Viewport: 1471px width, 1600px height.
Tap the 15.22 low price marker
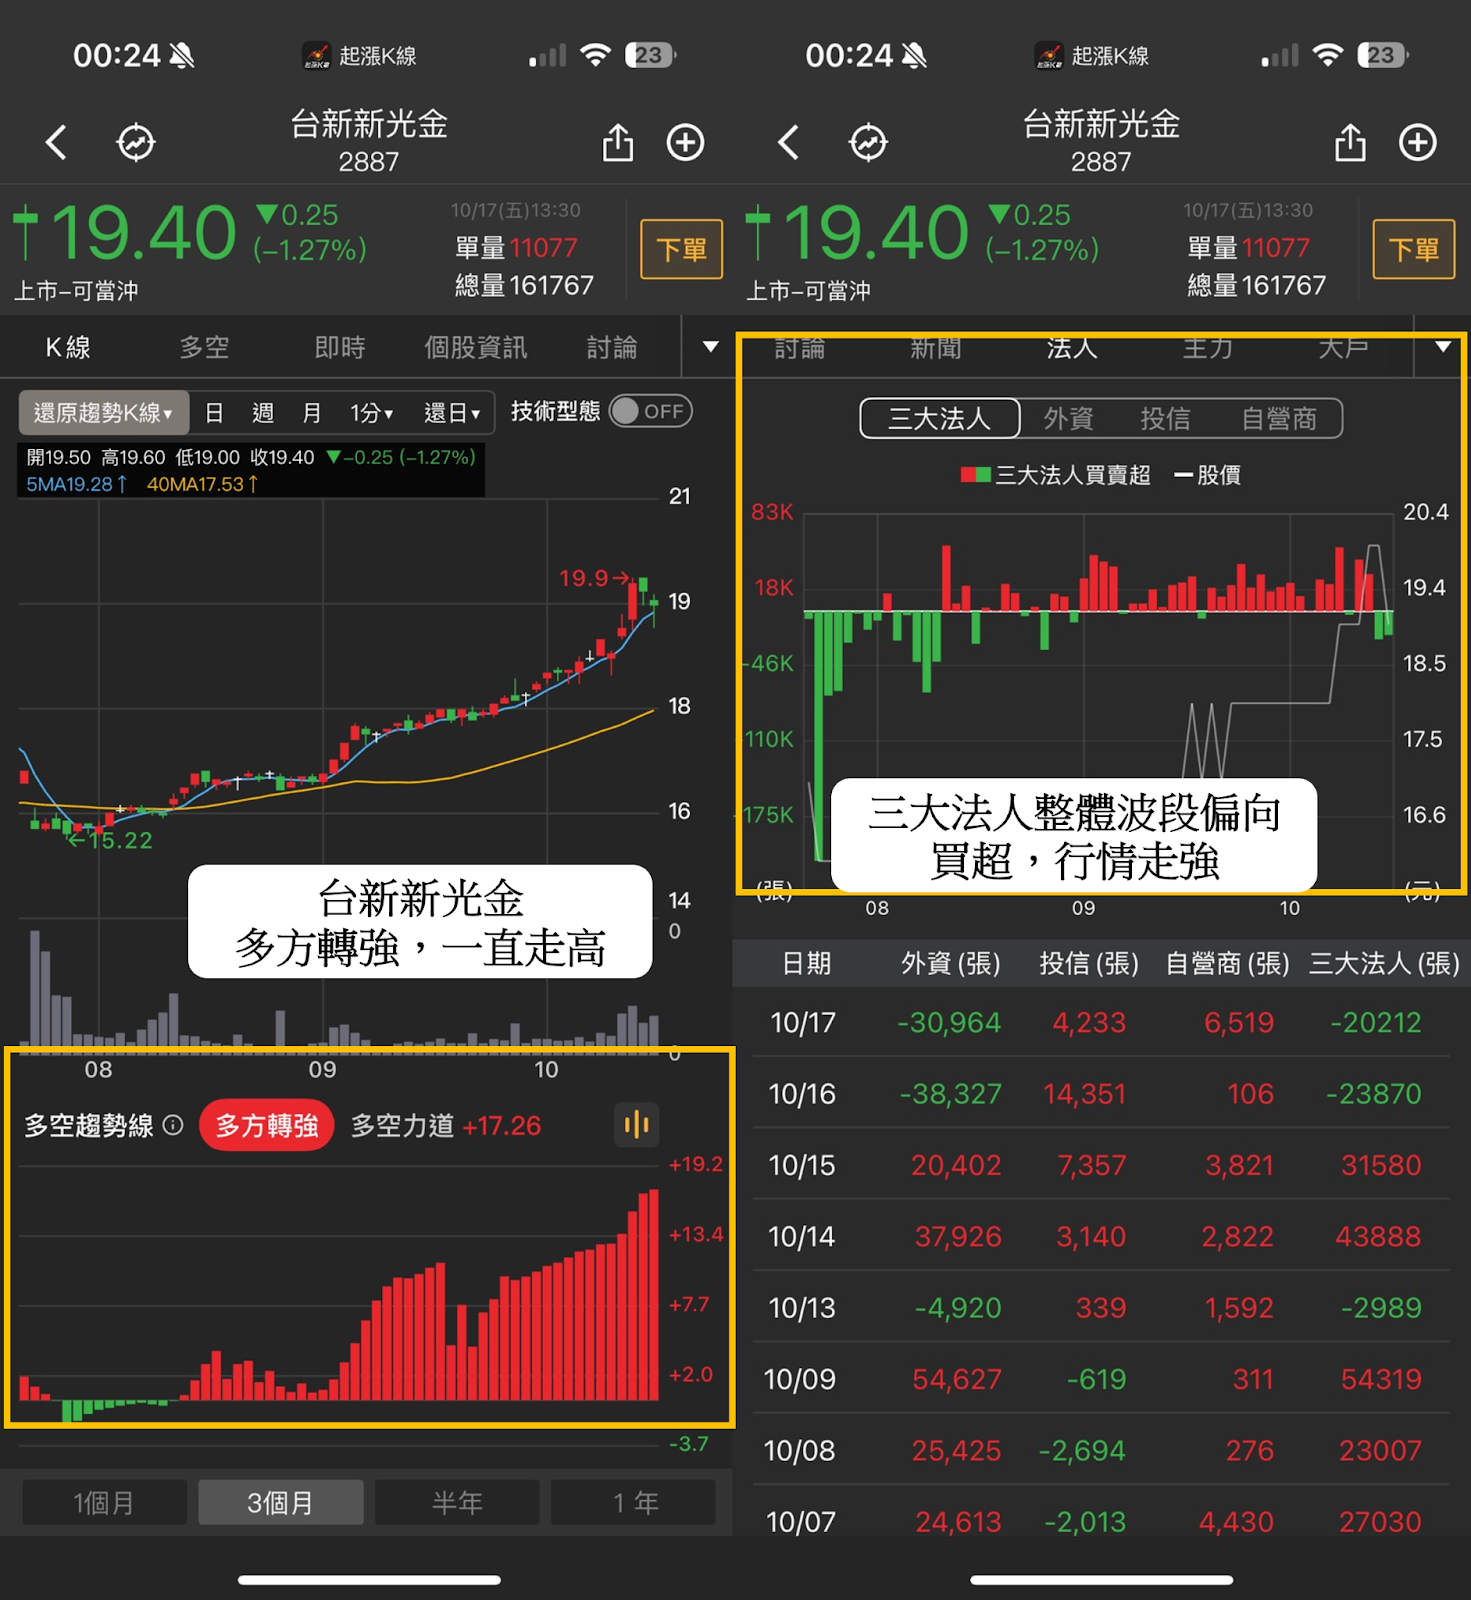(x=111, y=840)
